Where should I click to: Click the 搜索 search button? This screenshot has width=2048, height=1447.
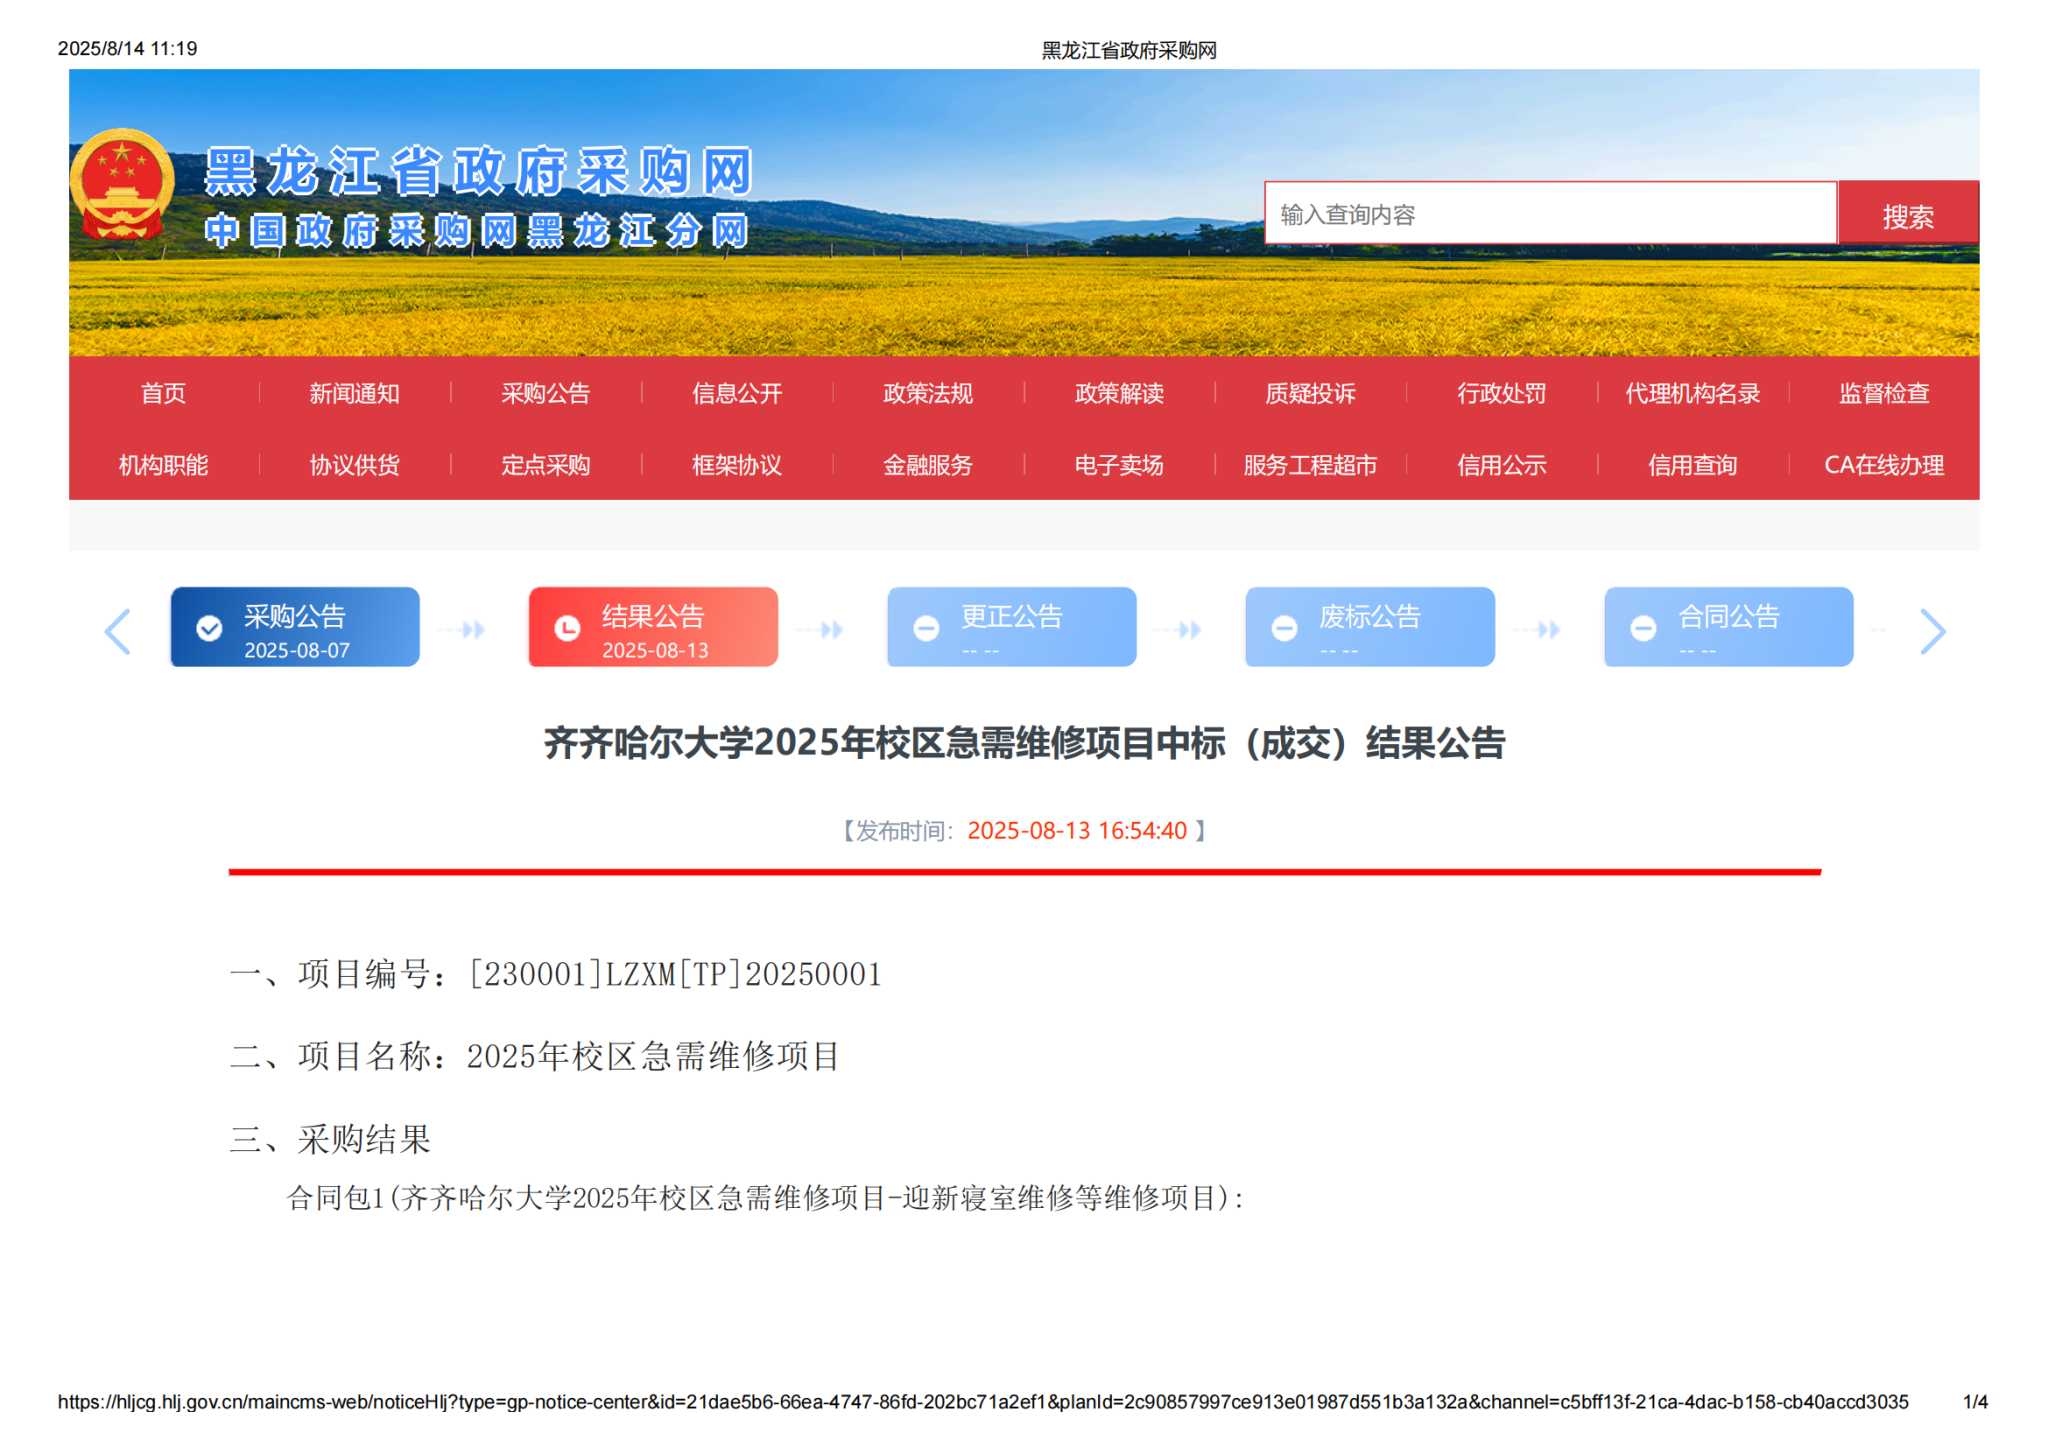1907,215
